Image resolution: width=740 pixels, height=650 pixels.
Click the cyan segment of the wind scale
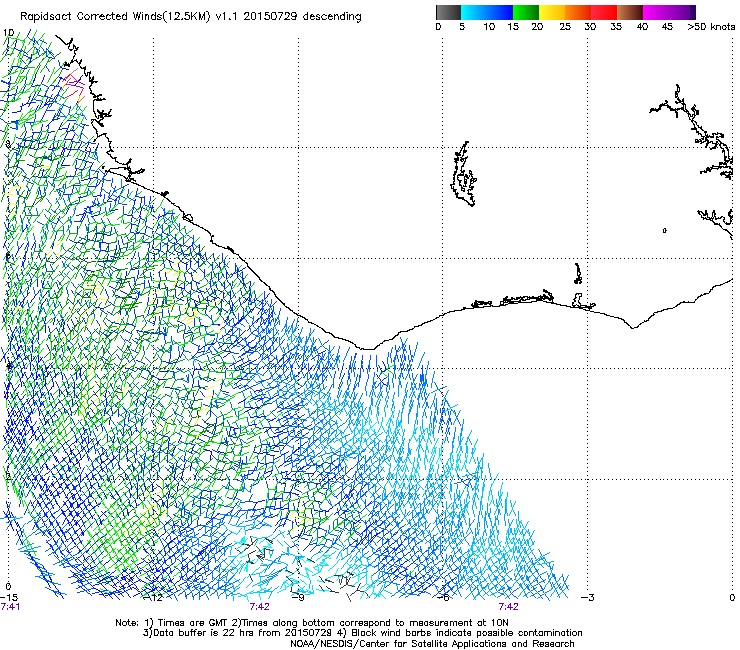pos(474,12)
